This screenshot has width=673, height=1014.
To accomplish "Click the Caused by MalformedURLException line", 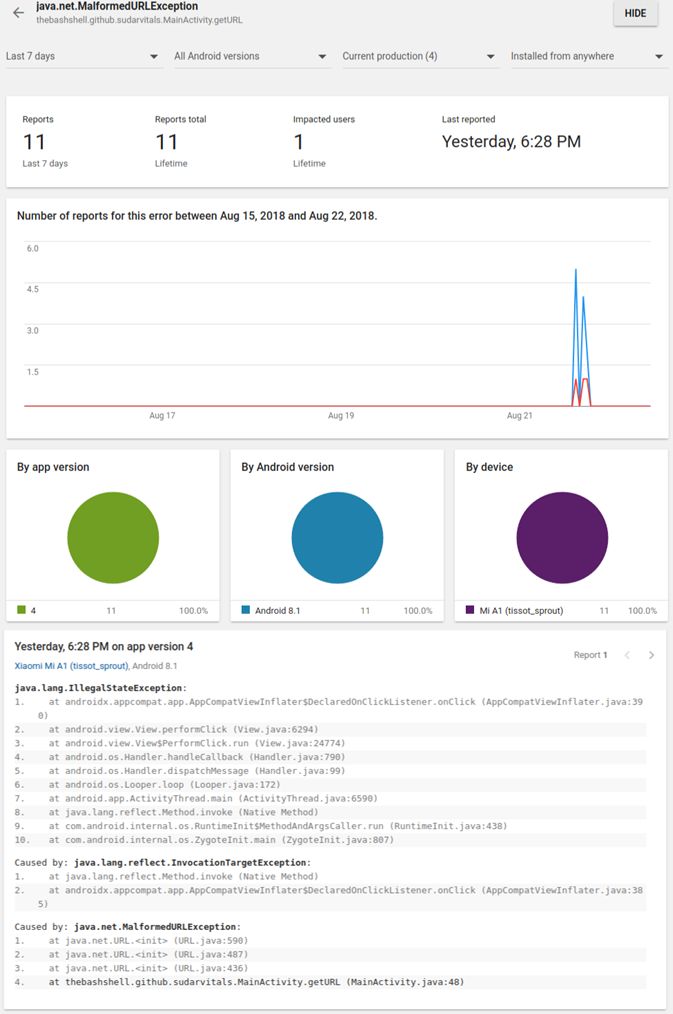I will [x=127, y=926].
